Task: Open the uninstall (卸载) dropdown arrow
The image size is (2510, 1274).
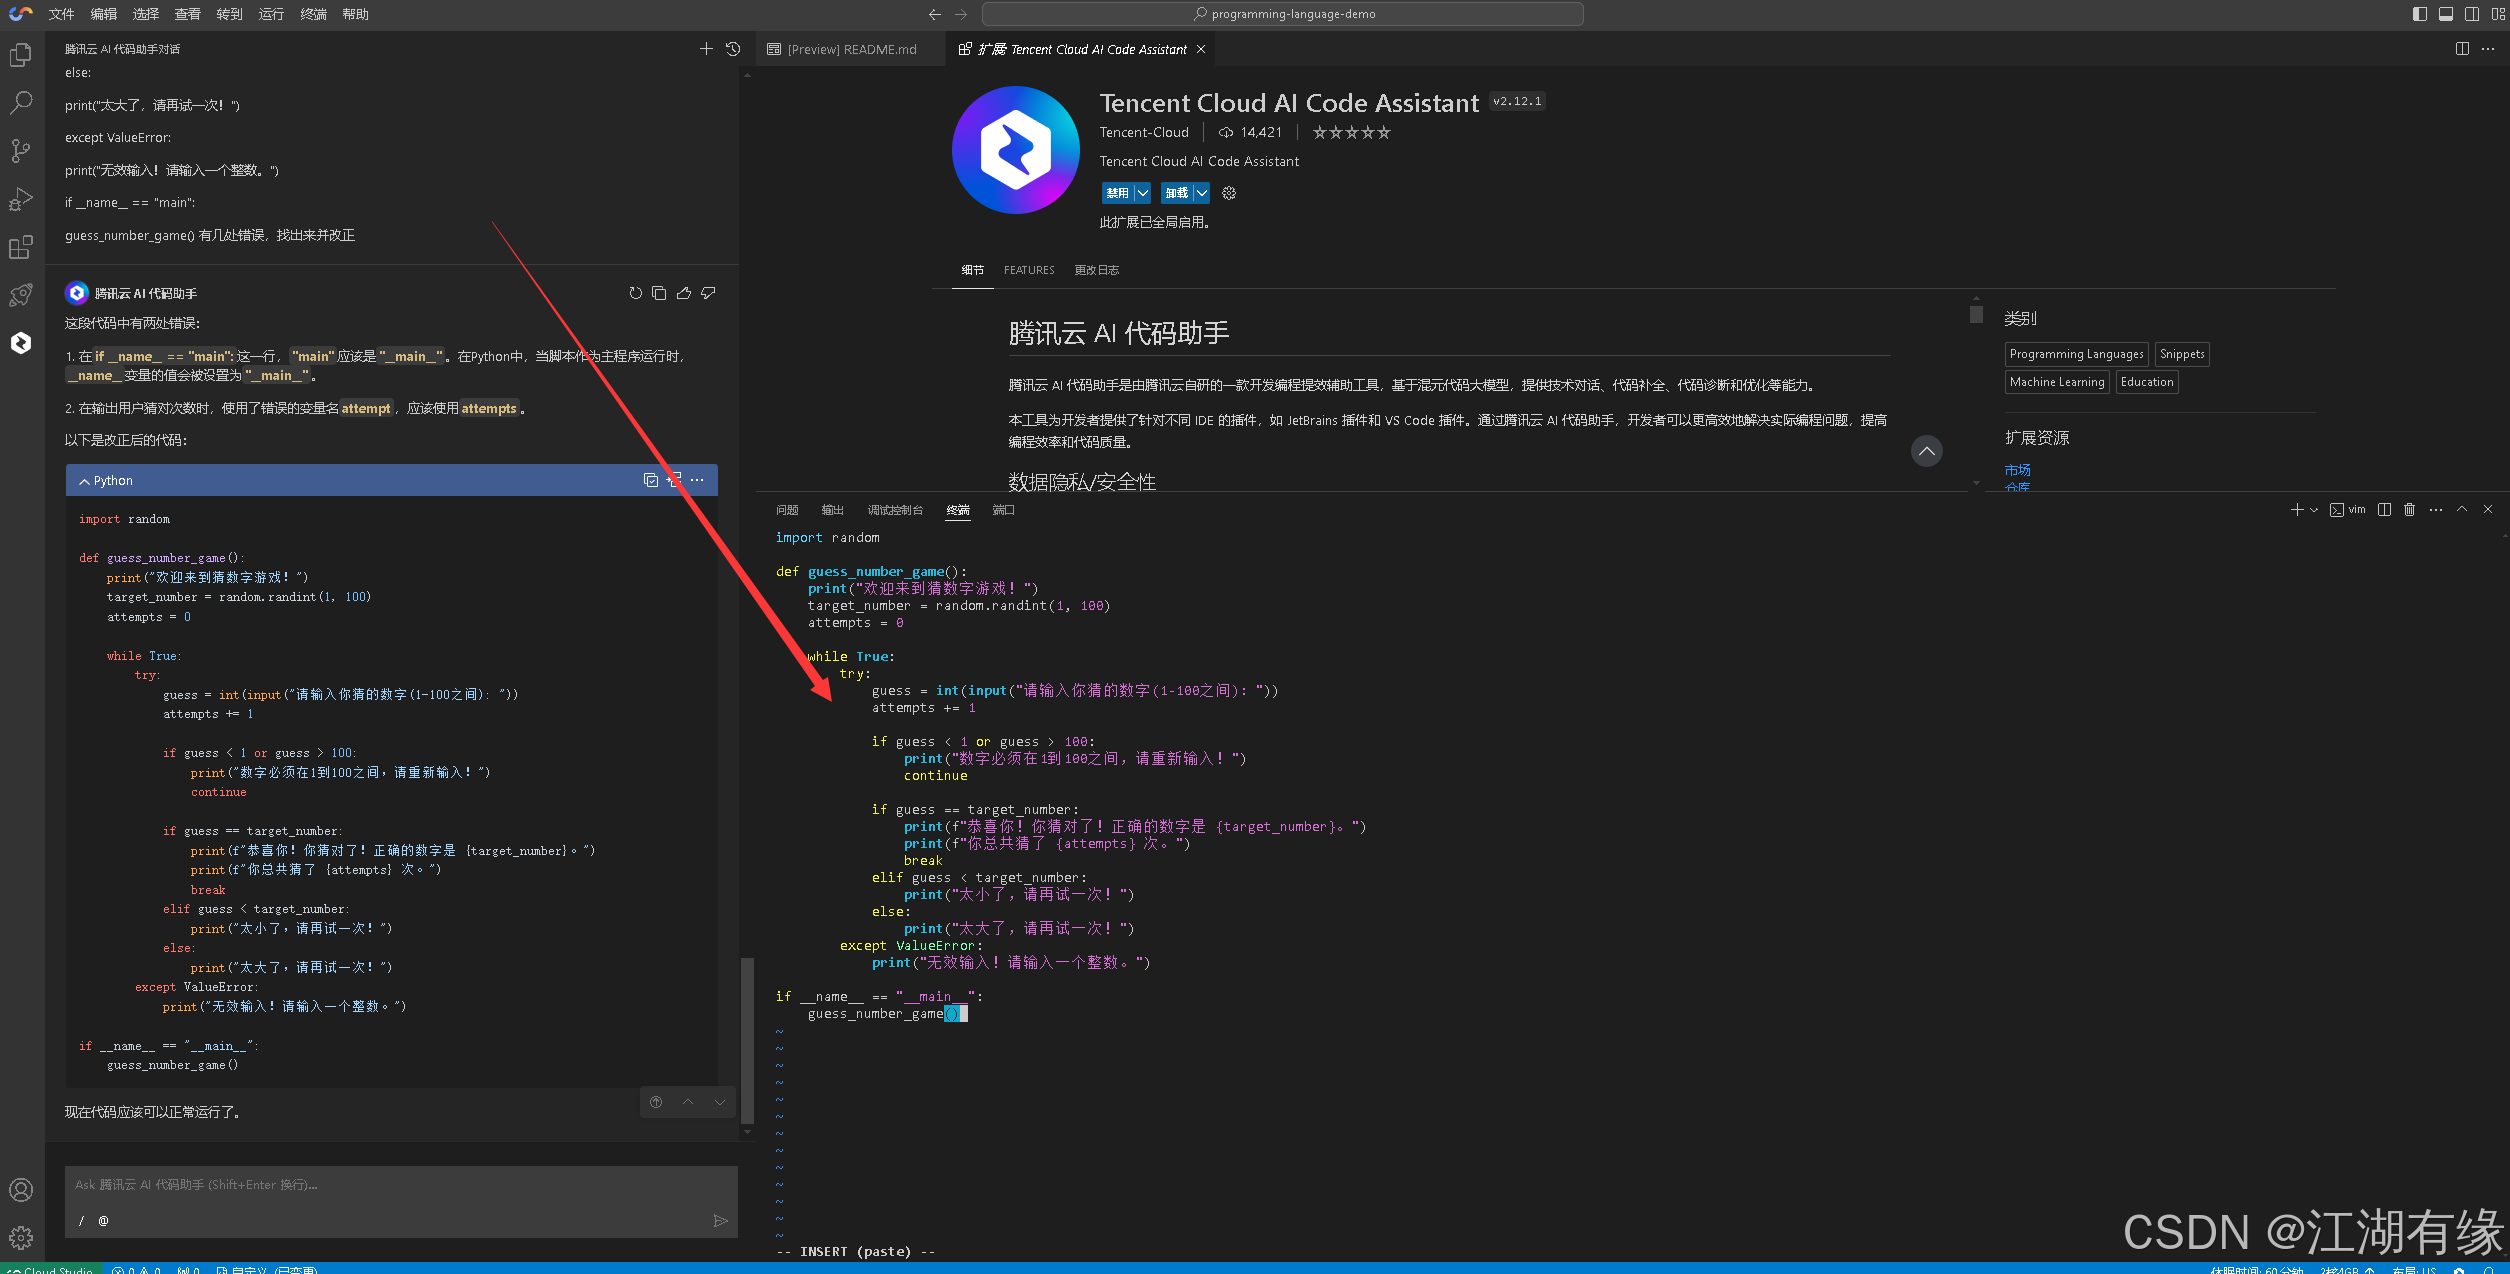Action: [x=1201, y=193]
